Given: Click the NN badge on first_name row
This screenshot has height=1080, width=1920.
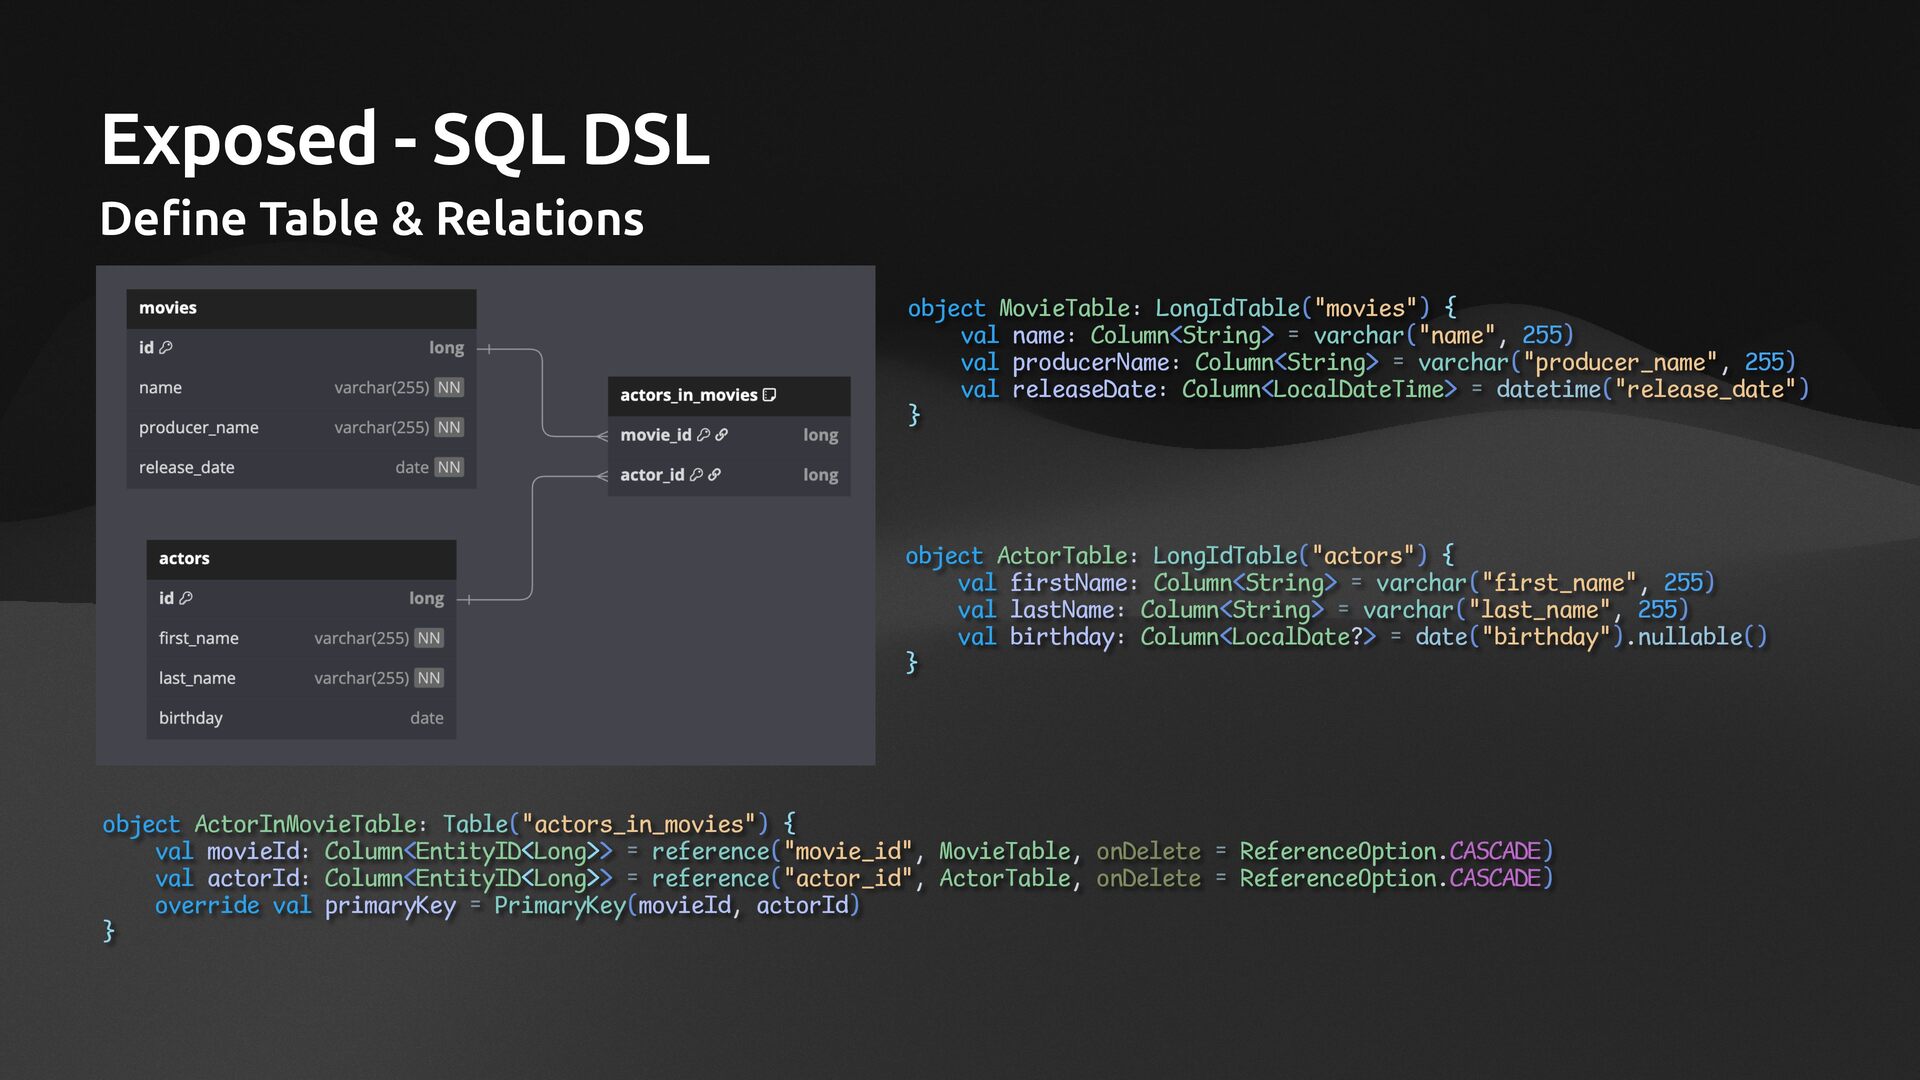Looking at the screenshot, I should point(429,638).
